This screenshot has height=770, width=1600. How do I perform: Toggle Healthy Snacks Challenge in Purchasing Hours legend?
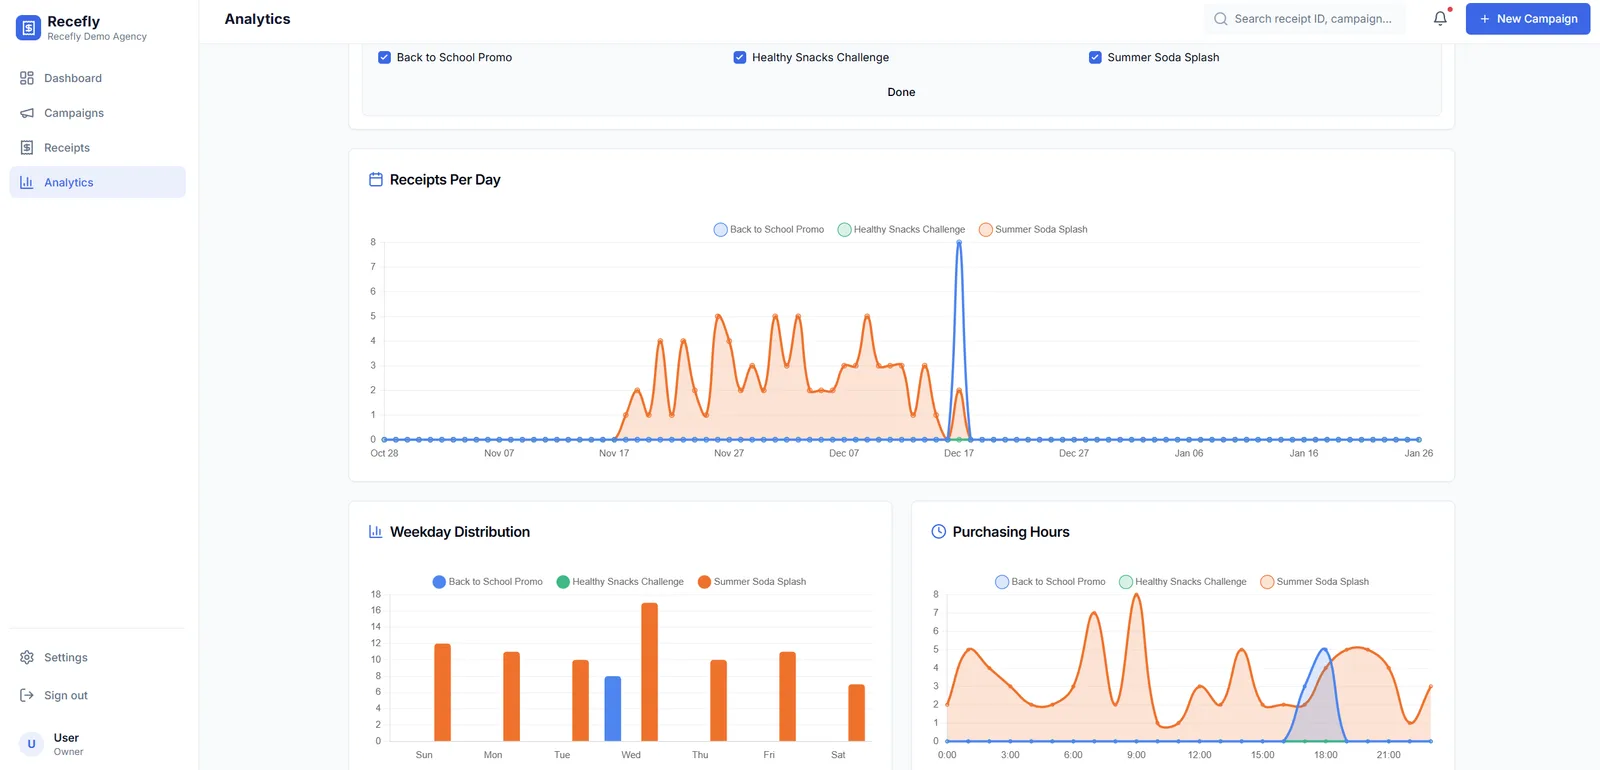[1183, 582]
